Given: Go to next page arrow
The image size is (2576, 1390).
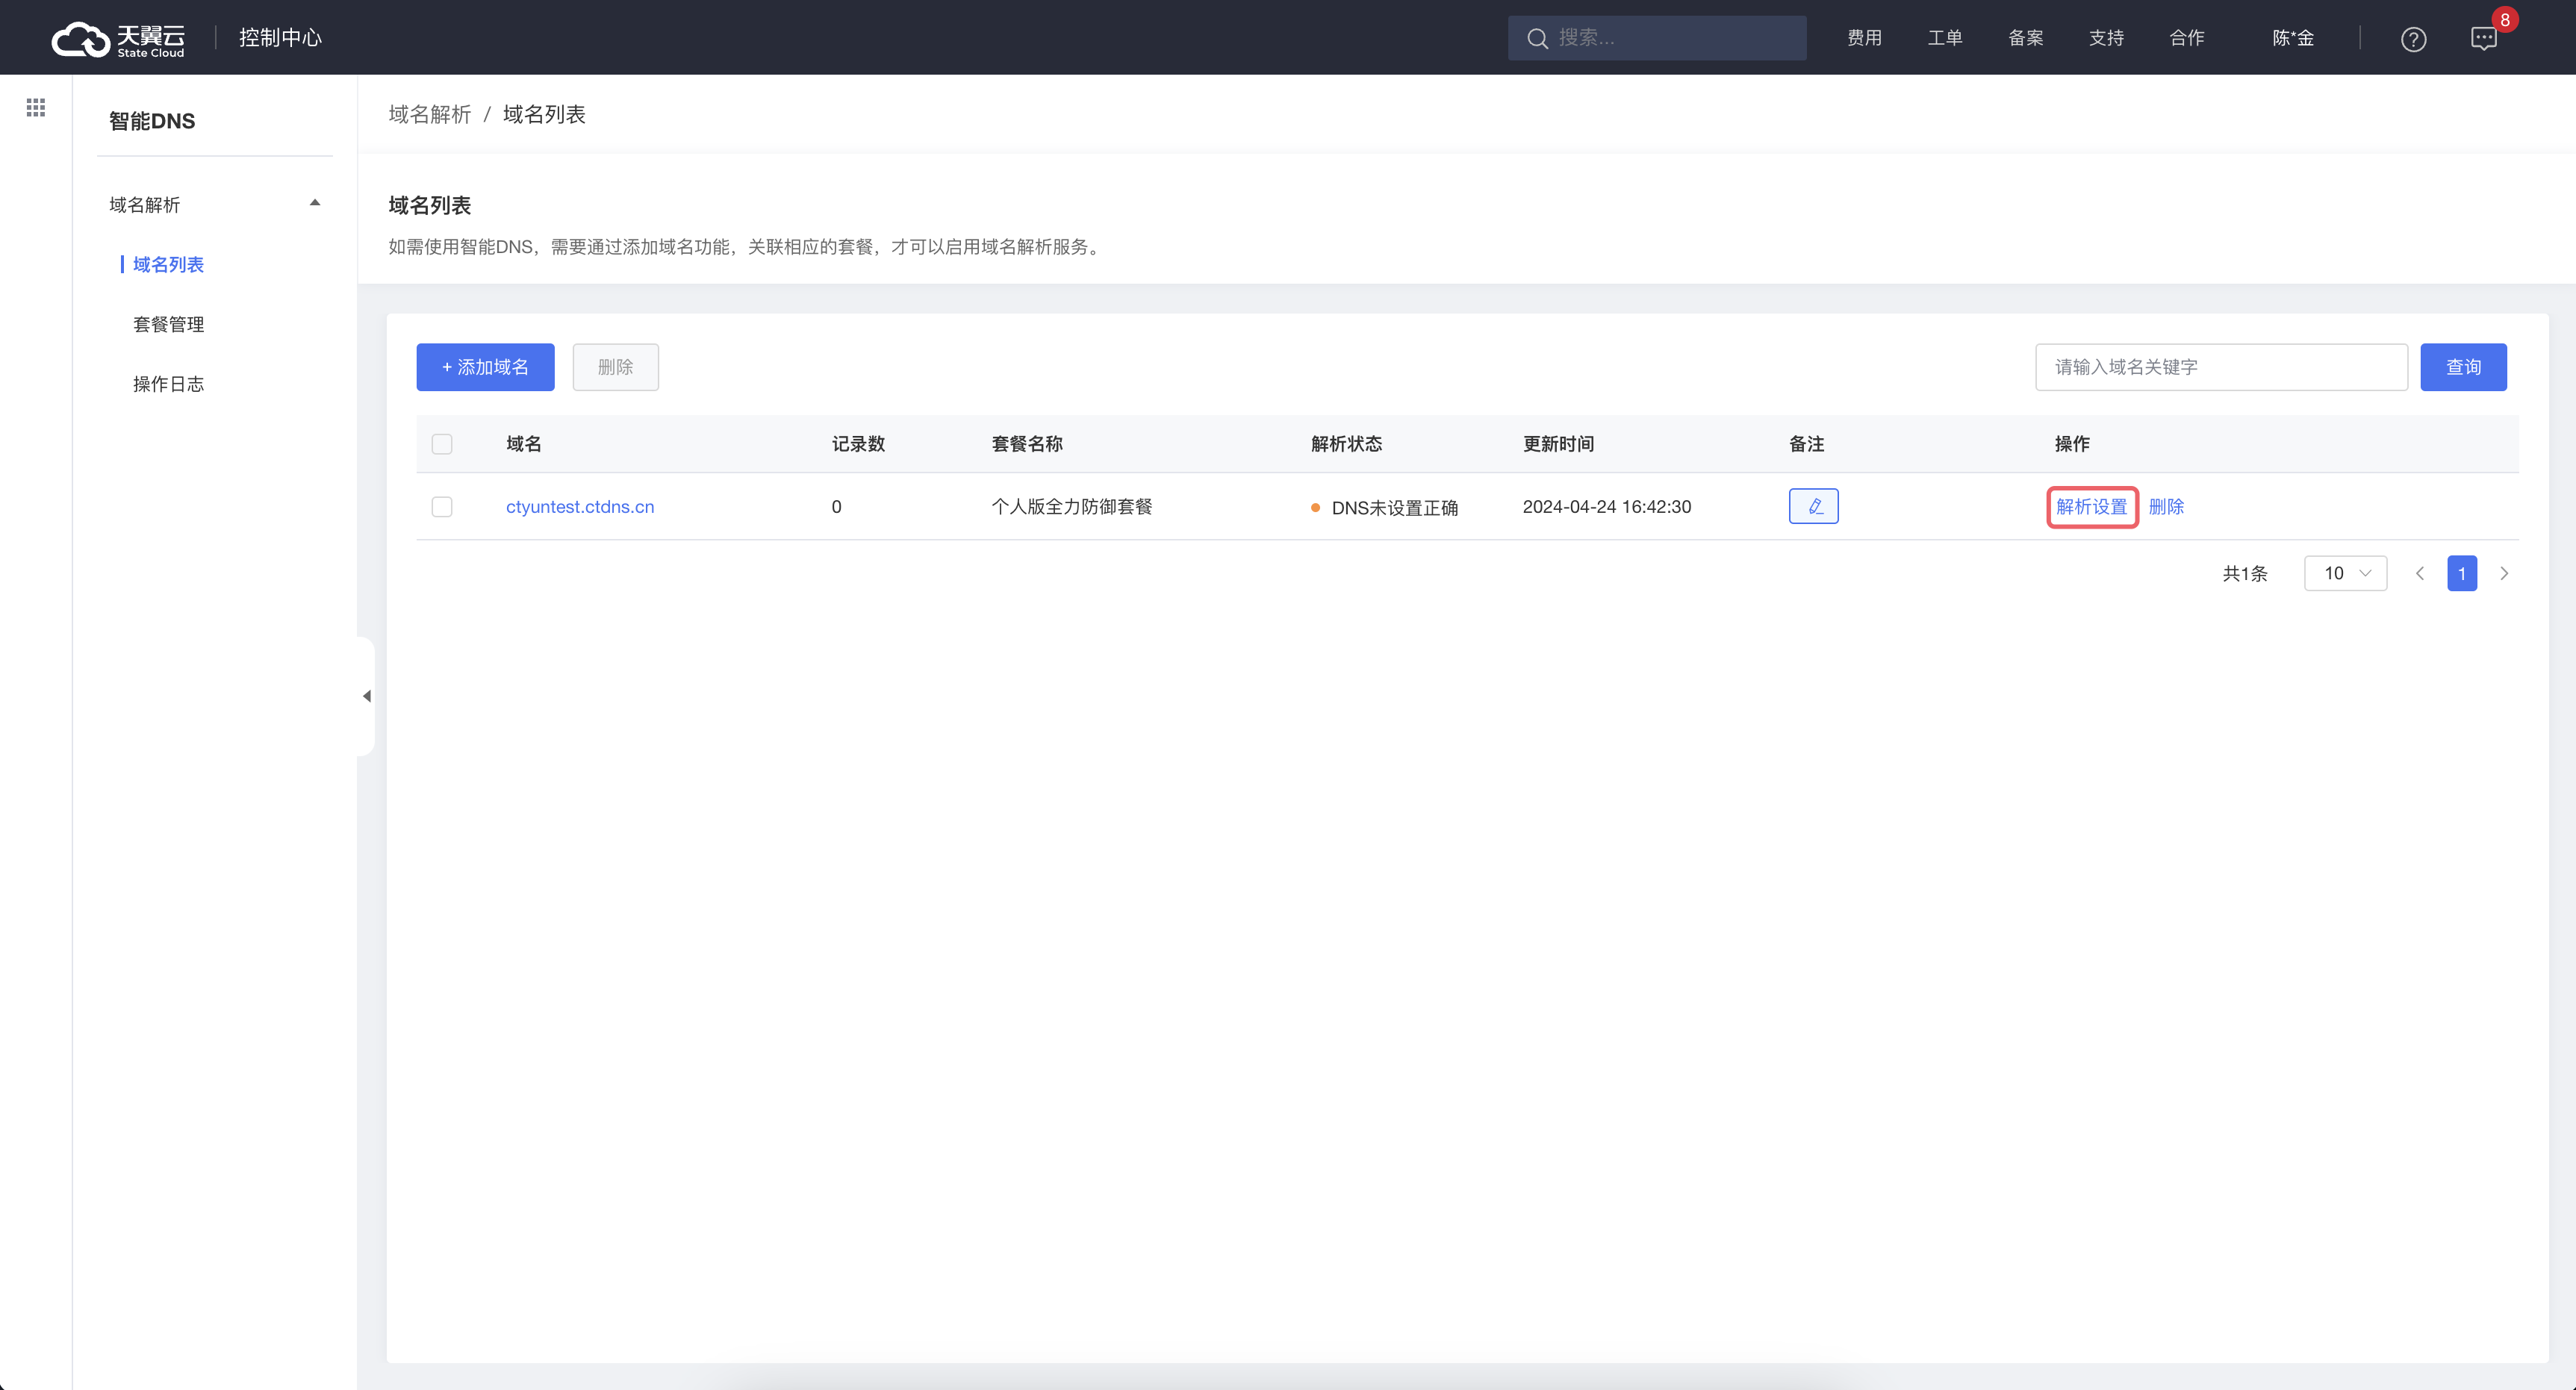Looking at the screenshot, I should [x=2504, y=573].
